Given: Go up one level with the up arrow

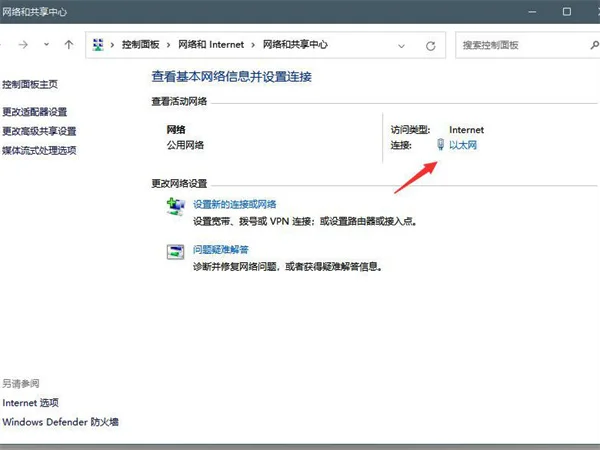Looking at the screenshot, I should (68, 45).
